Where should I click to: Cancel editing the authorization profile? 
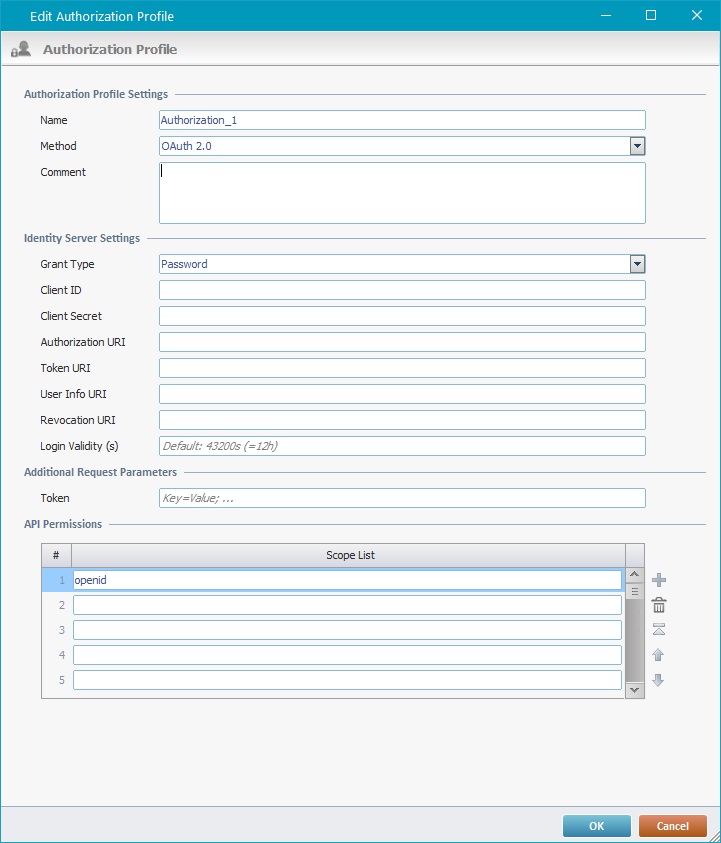coord(673,826)
